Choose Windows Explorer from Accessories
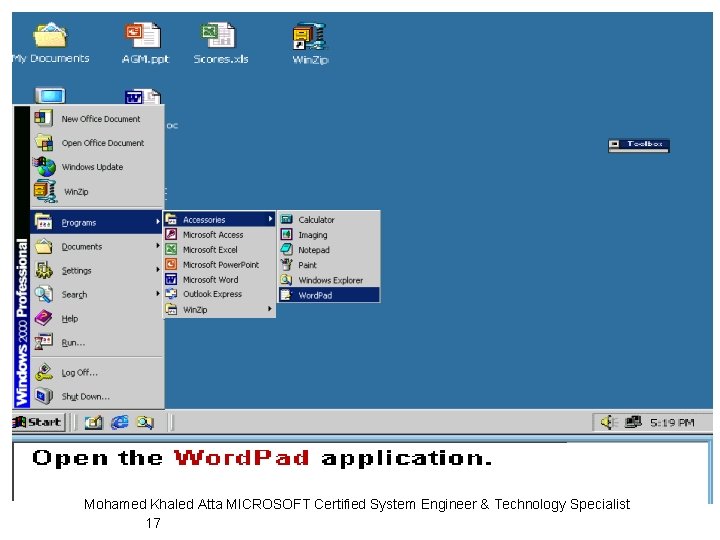720x540 pixels. (x=329, y=280)
